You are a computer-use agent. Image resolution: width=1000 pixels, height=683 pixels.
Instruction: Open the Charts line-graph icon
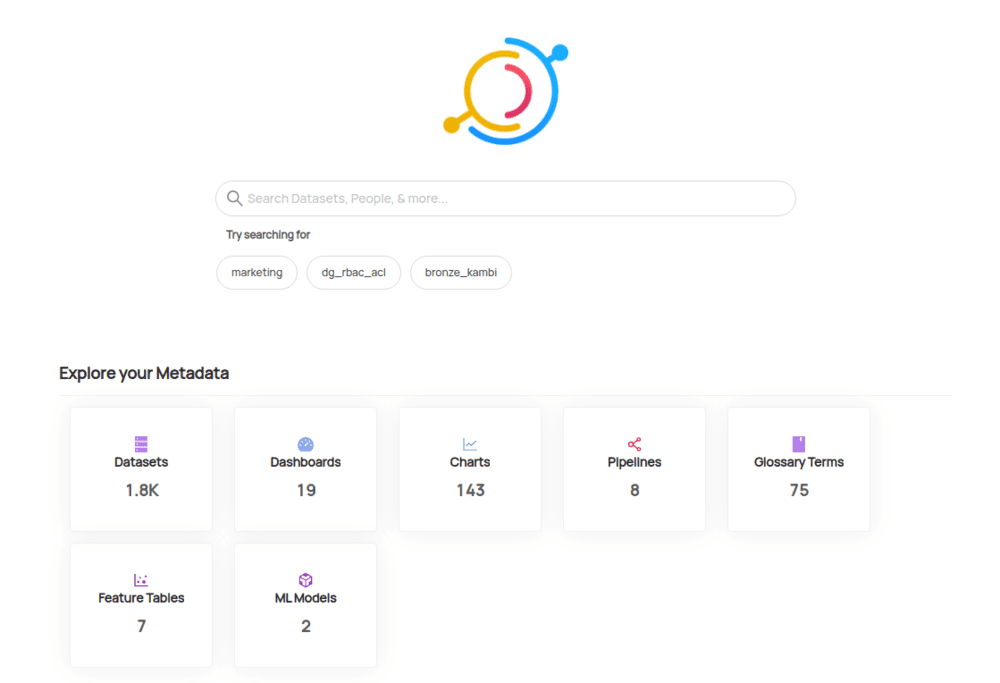(x=470, y=441)
